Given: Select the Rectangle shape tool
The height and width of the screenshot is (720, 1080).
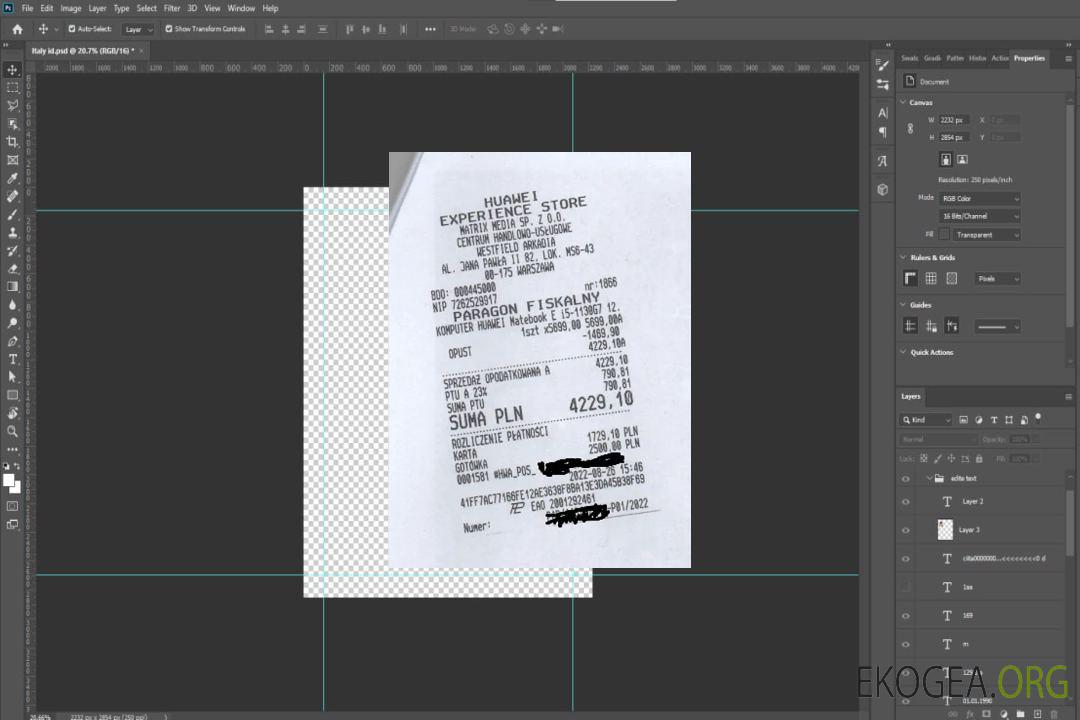Looking at the screenshot, I should click(12, 395).
